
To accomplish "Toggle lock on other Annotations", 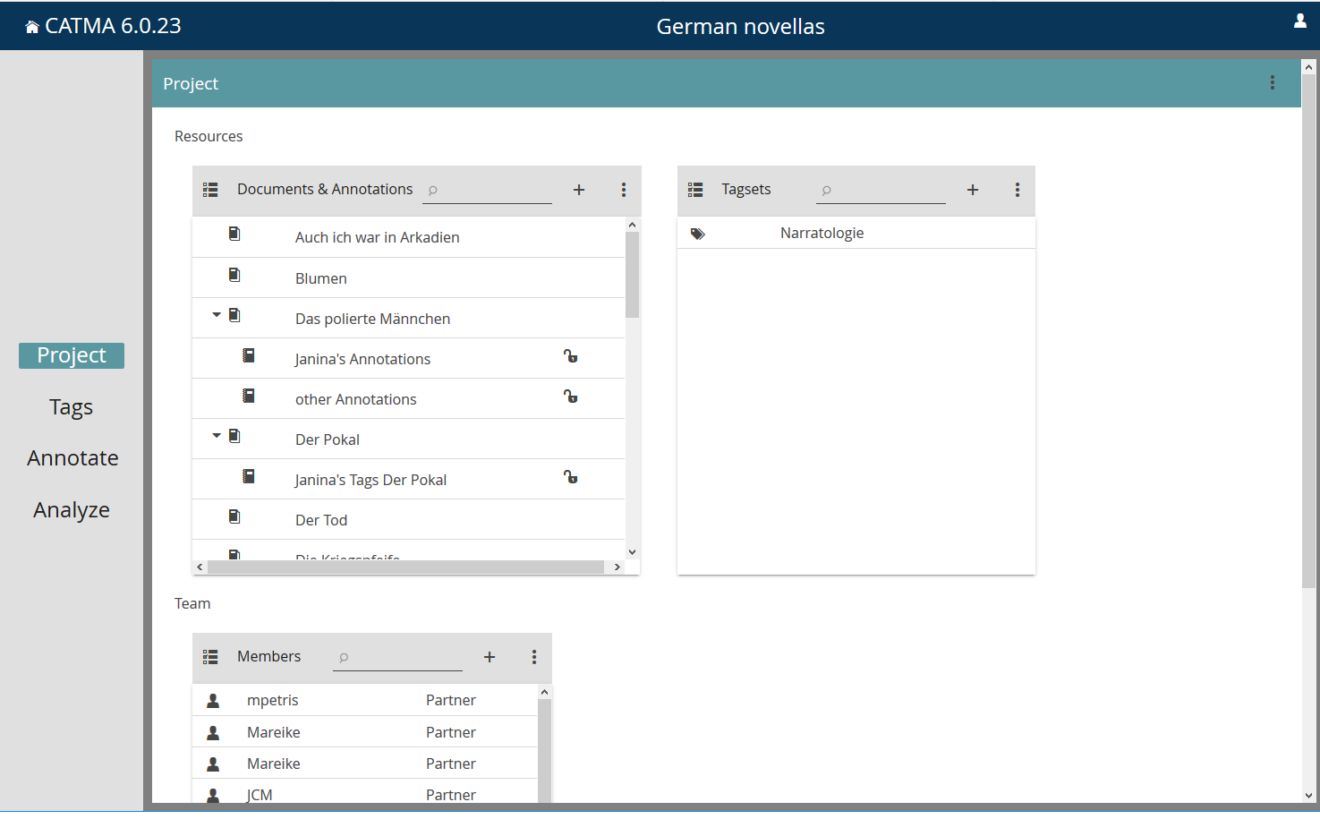I will point(570,397).
